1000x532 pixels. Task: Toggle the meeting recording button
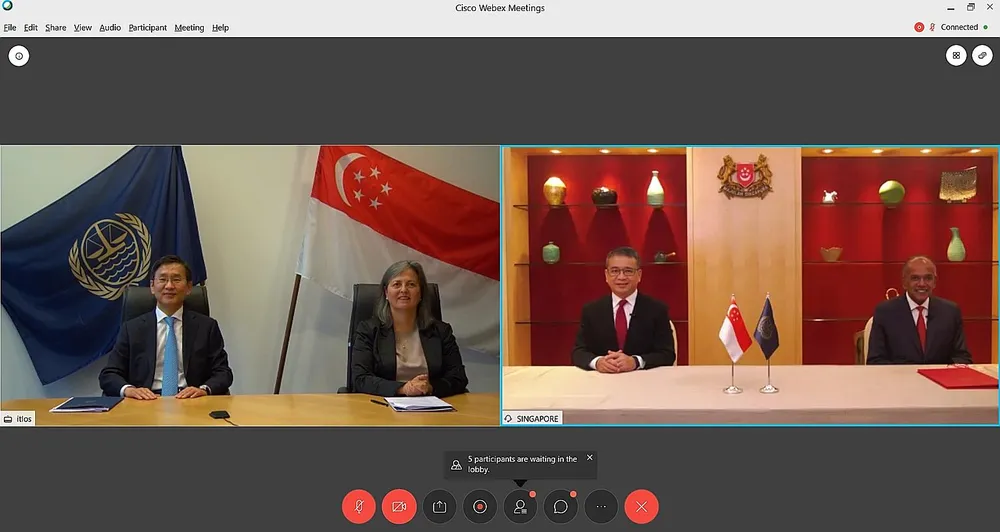pyautogui.click(x=480, y=506)
